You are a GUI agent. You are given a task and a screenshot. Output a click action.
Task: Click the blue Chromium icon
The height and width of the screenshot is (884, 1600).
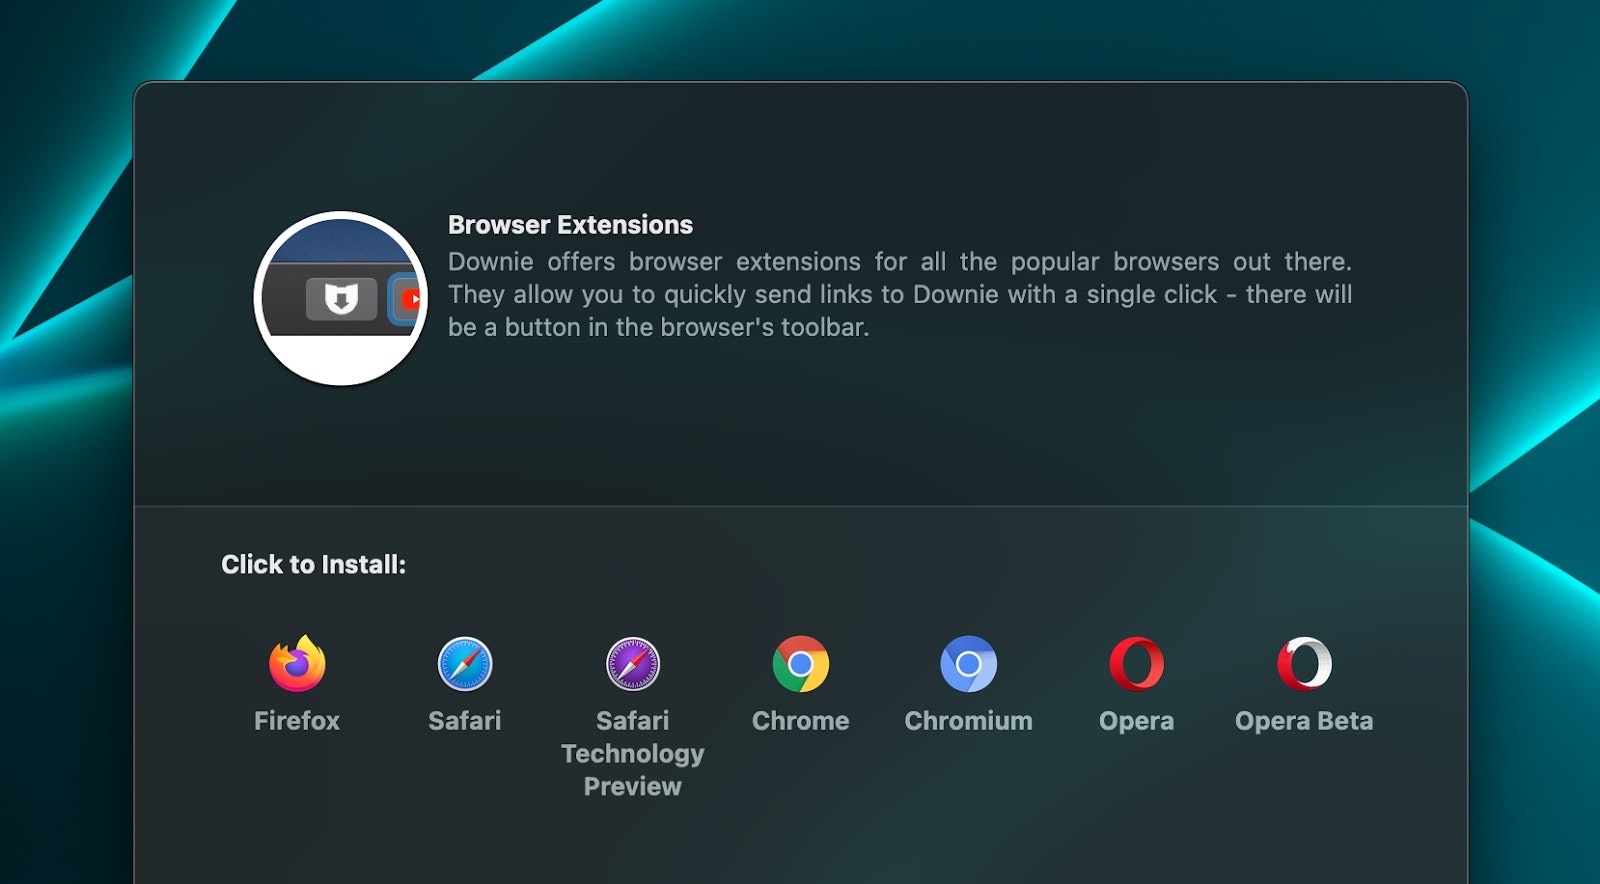point(969,664)
